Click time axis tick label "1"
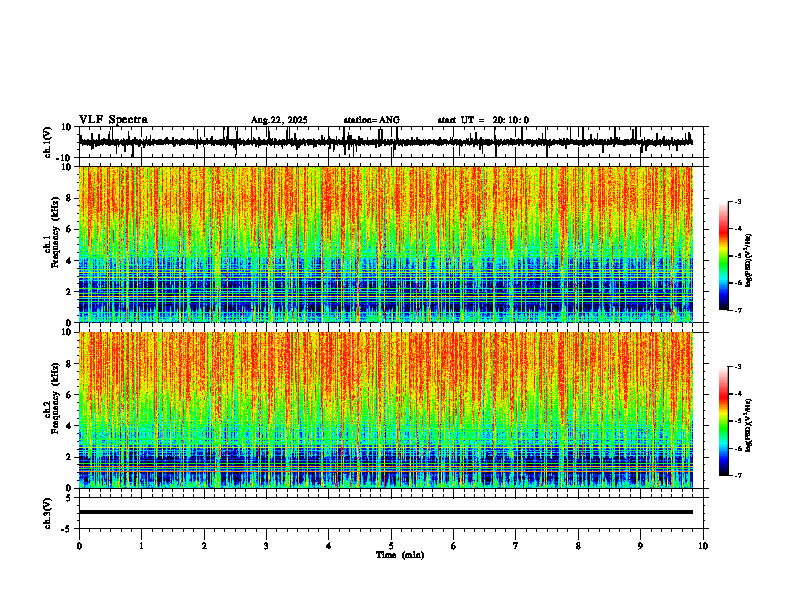The width and height of the screenshot is (792, 612). [x=141, y=546]
